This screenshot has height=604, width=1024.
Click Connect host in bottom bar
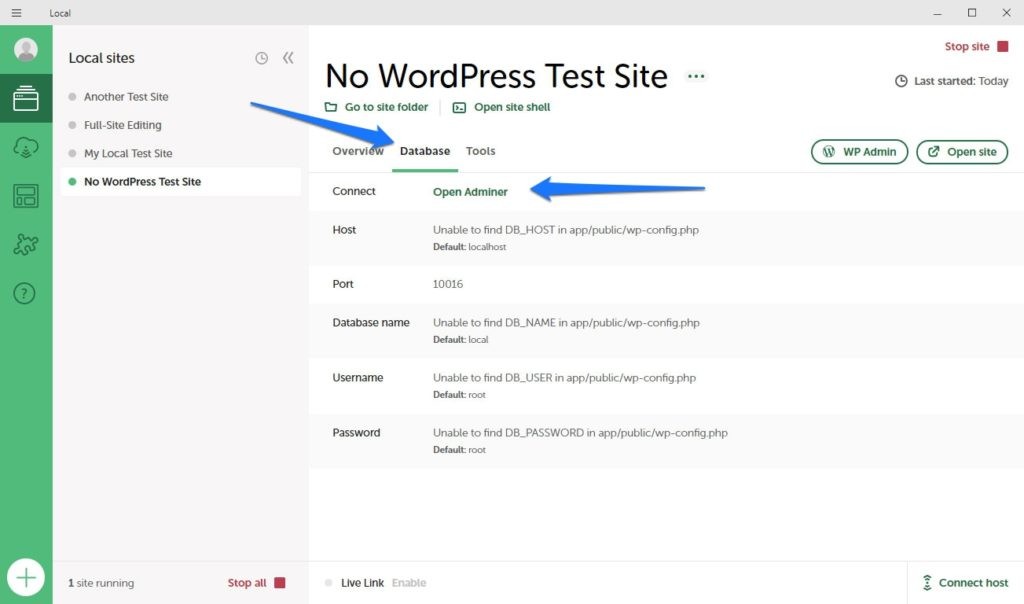coord(965,583)
